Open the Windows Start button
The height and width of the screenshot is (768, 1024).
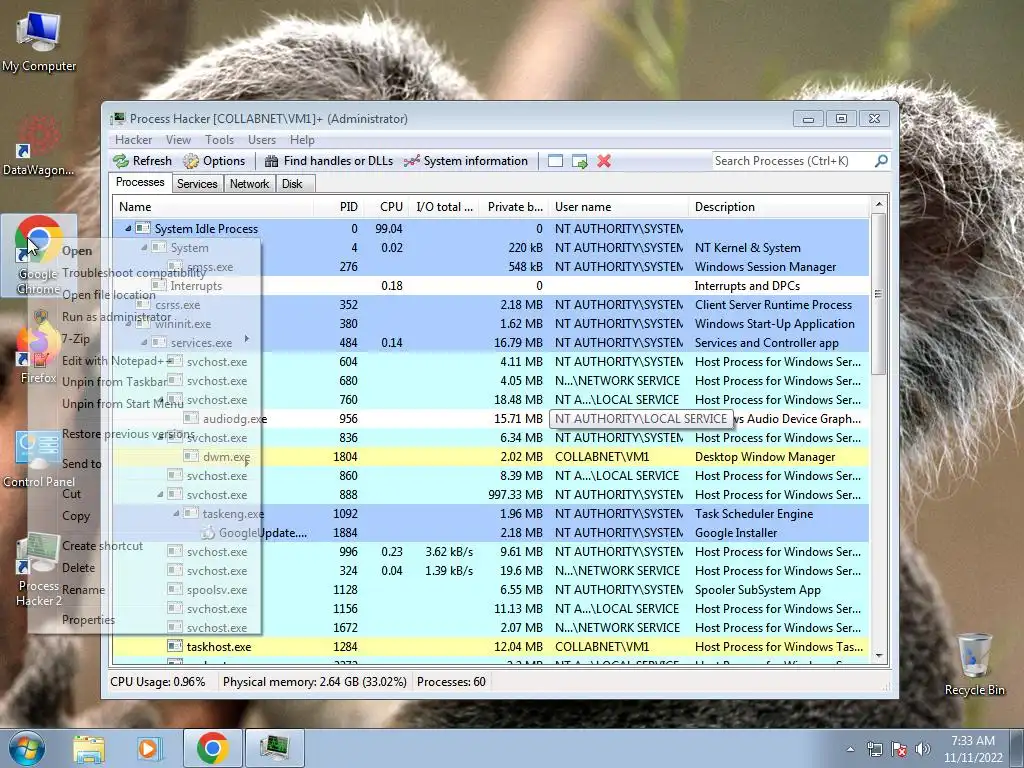(25, 748)
